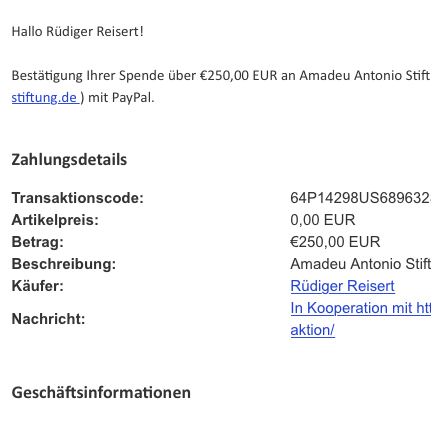Click Amadeu Antonio in confirmation sentence

(351, 76)
